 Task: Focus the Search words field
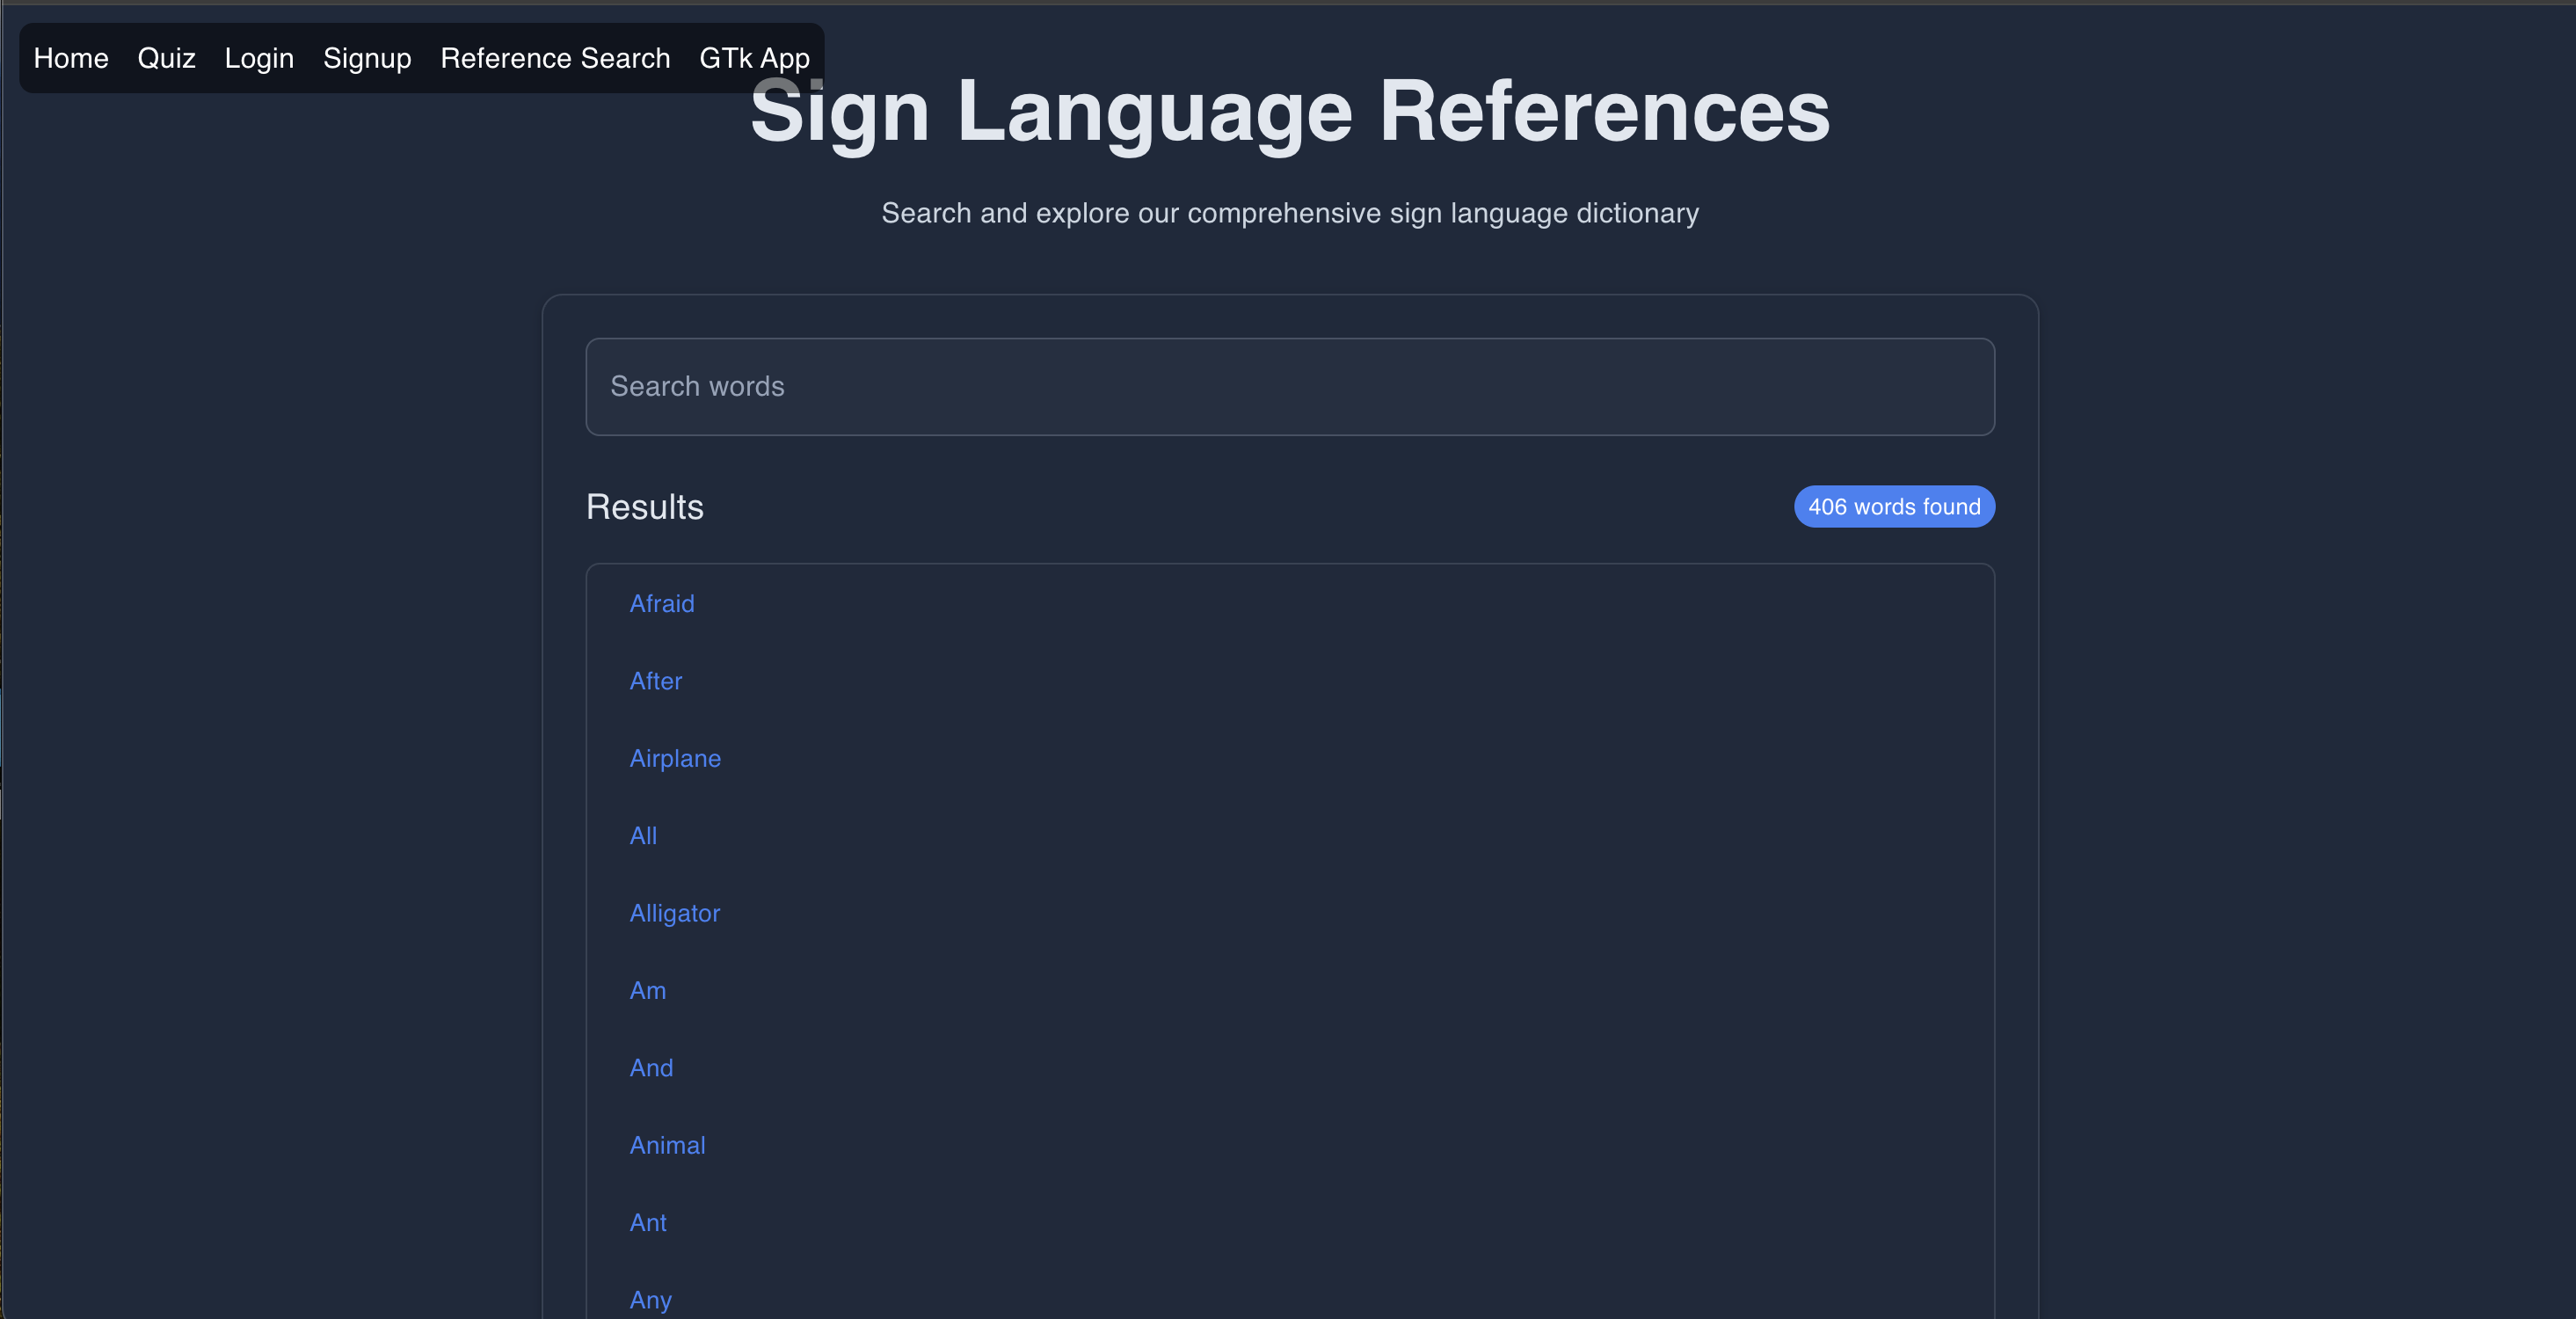1289,386
